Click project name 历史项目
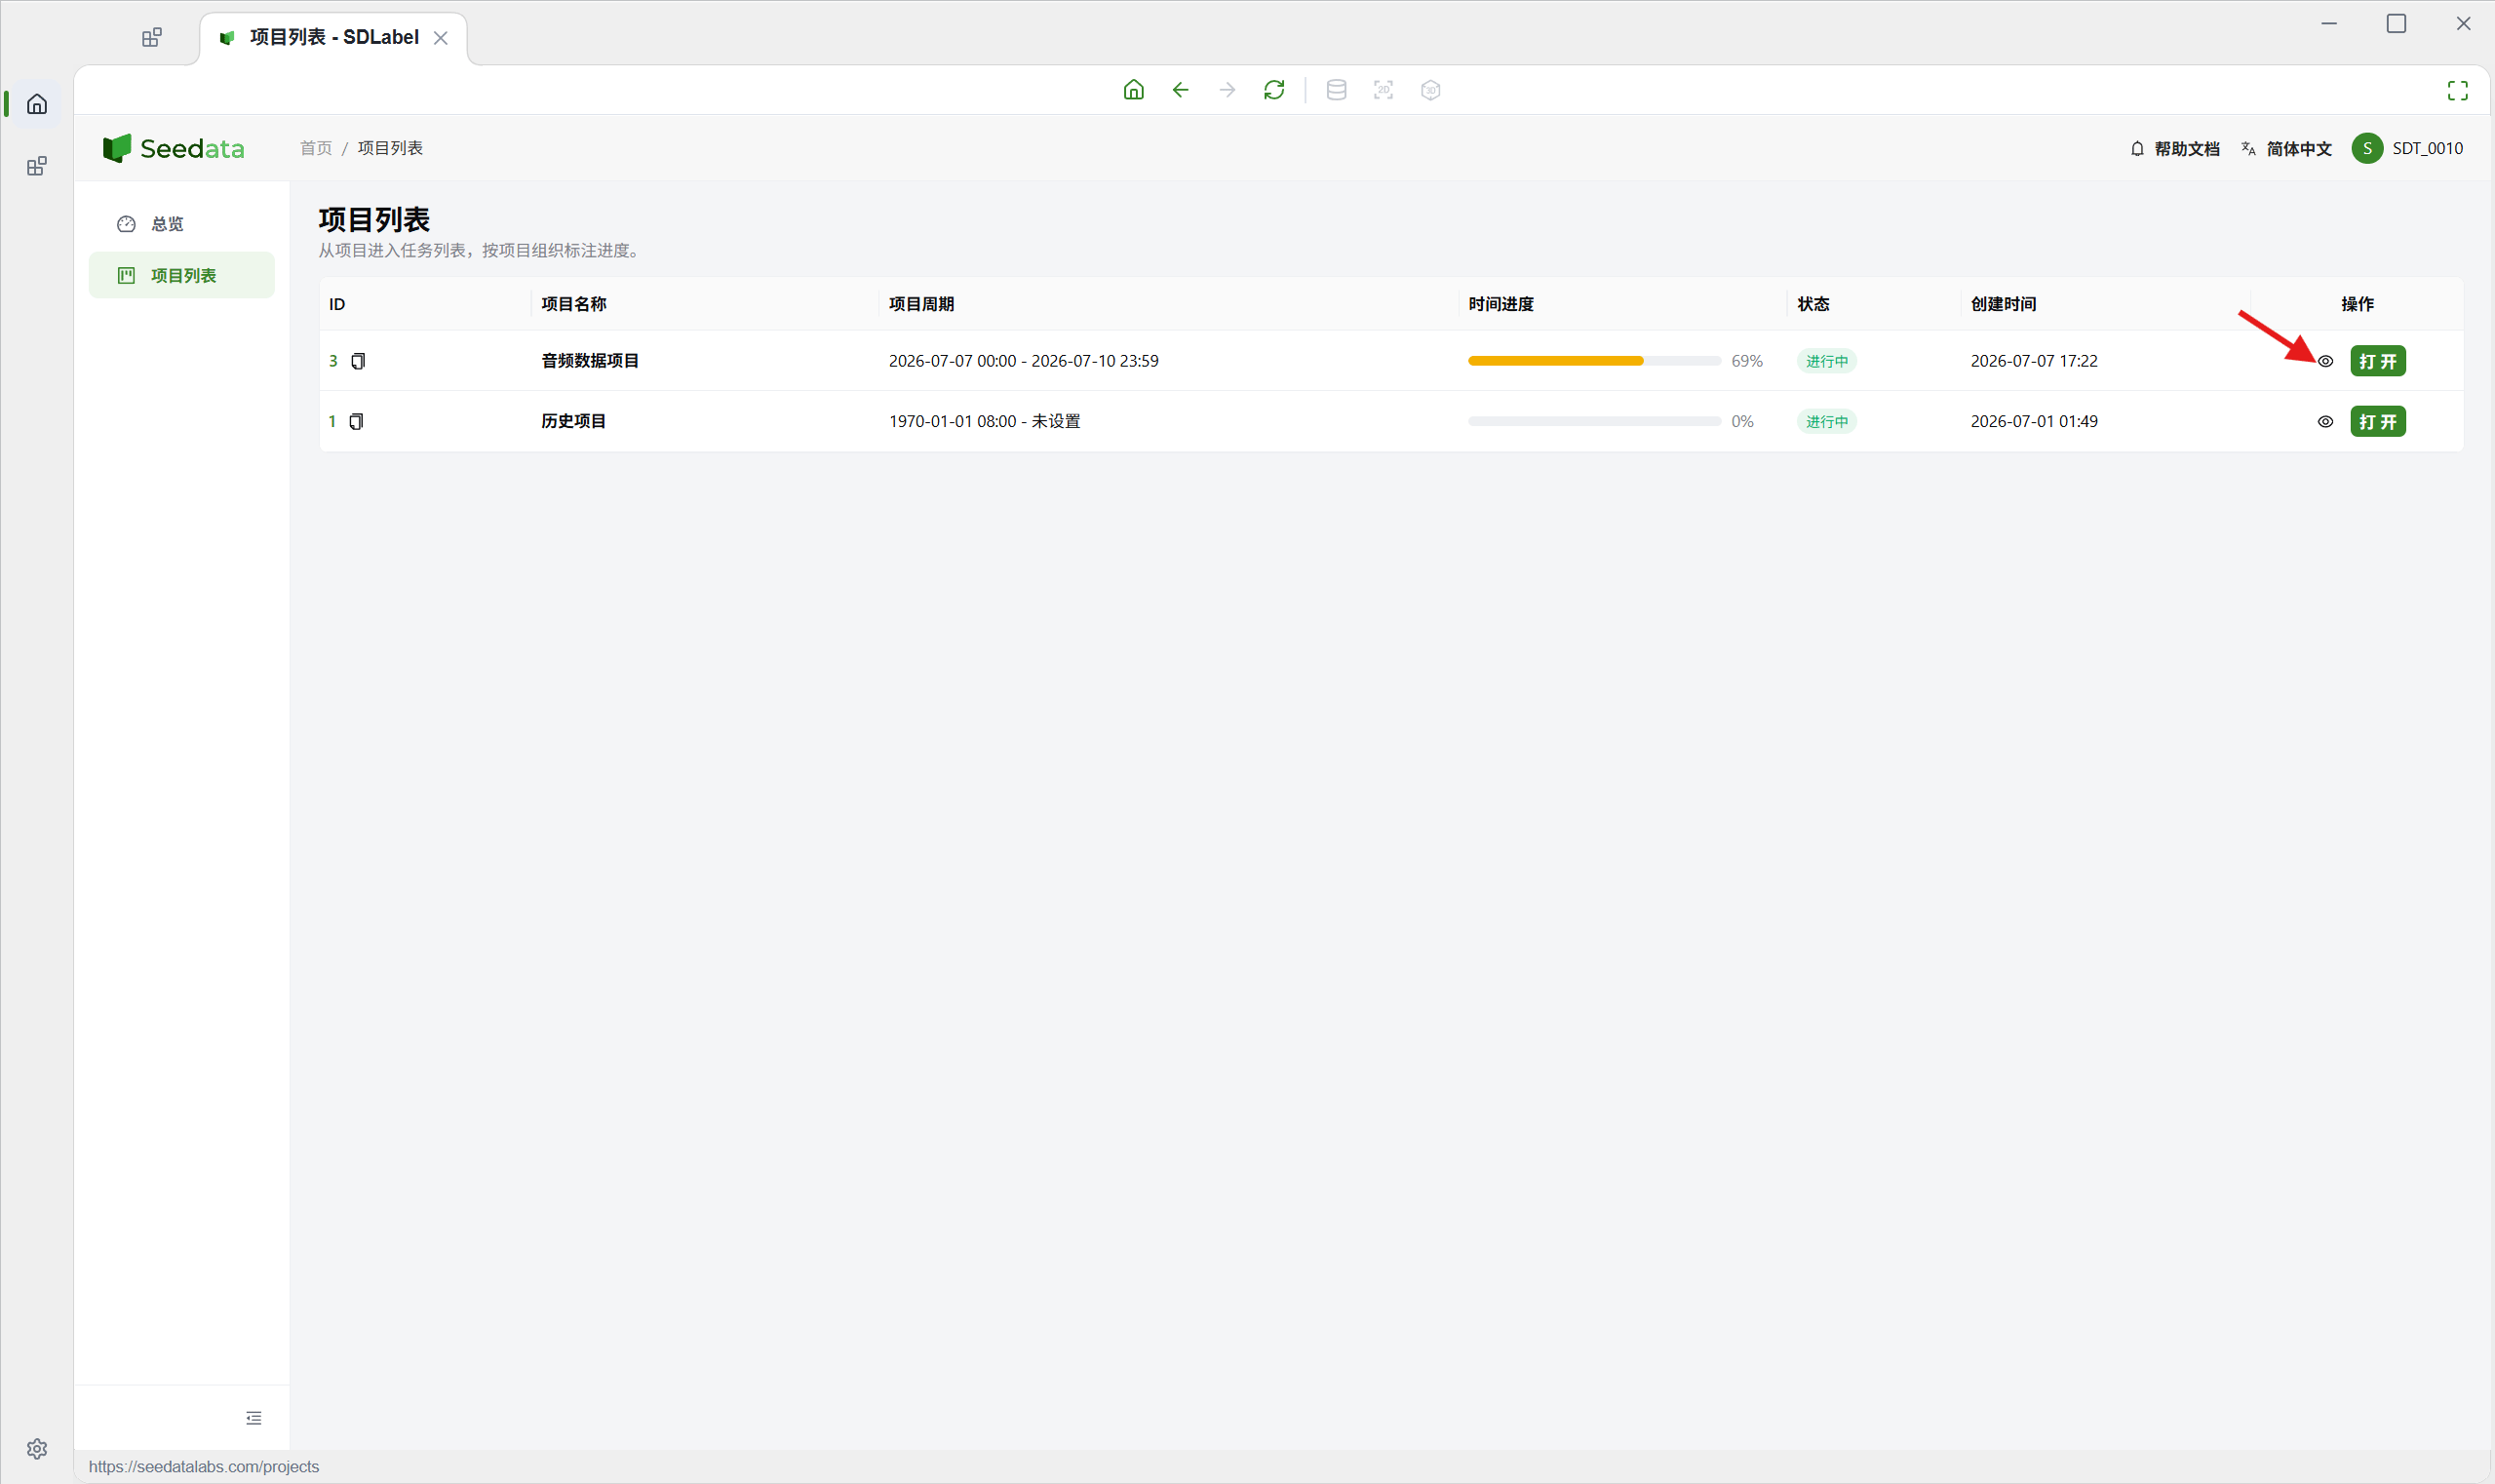This screenshot has height=1484, width=2495. [x=574, y=422]
